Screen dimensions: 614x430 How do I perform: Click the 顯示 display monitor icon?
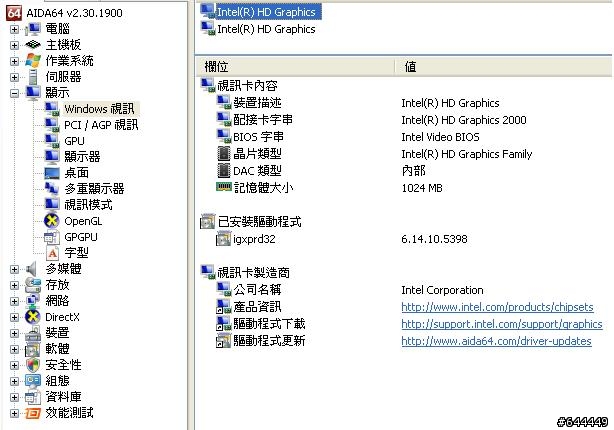pyautogui.click(x=33, y=93)
